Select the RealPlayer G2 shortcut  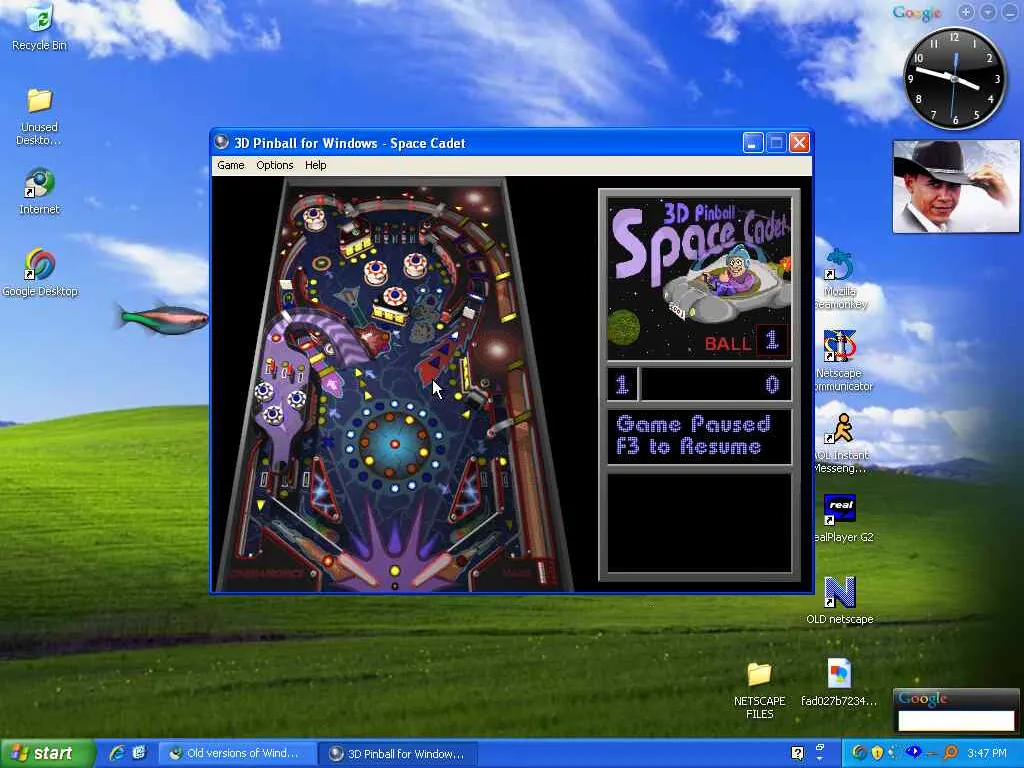click(x=842, y=519)
